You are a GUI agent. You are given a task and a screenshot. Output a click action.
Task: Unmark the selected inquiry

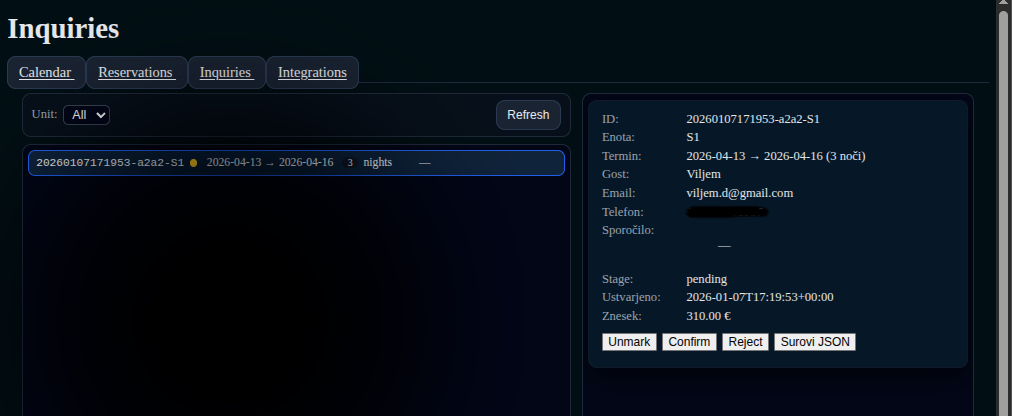(629, 342)
